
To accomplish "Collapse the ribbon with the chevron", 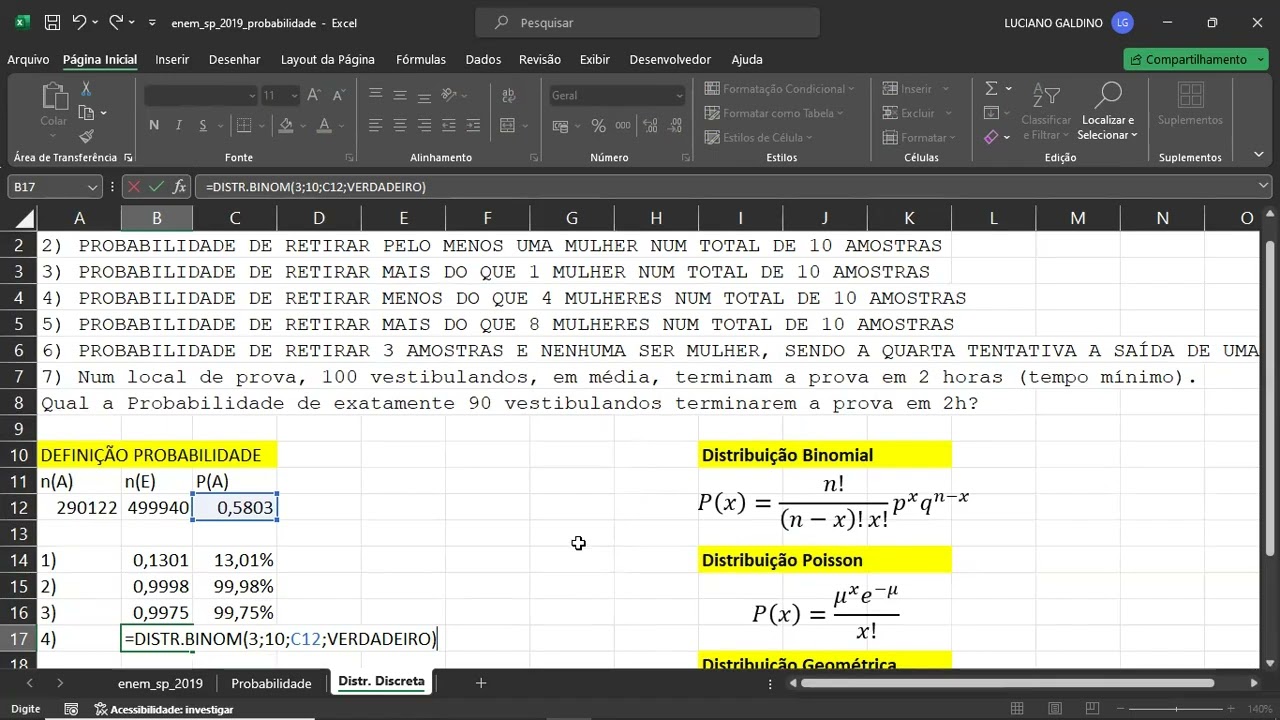I will 1258,156.
